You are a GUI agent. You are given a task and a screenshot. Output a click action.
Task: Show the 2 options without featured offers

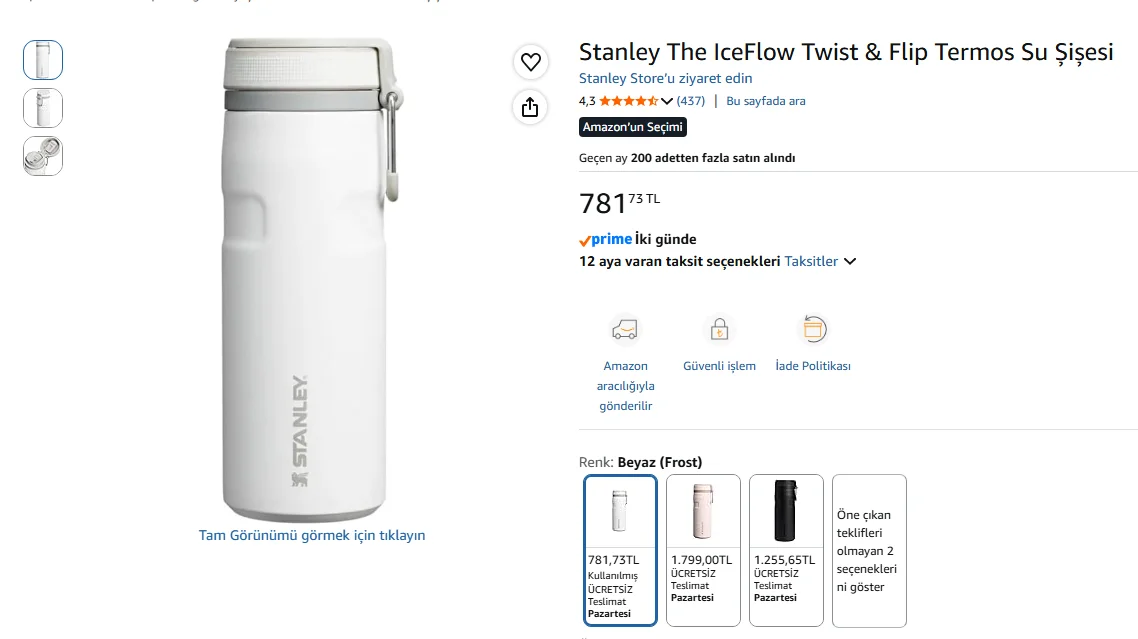(869, 550)
